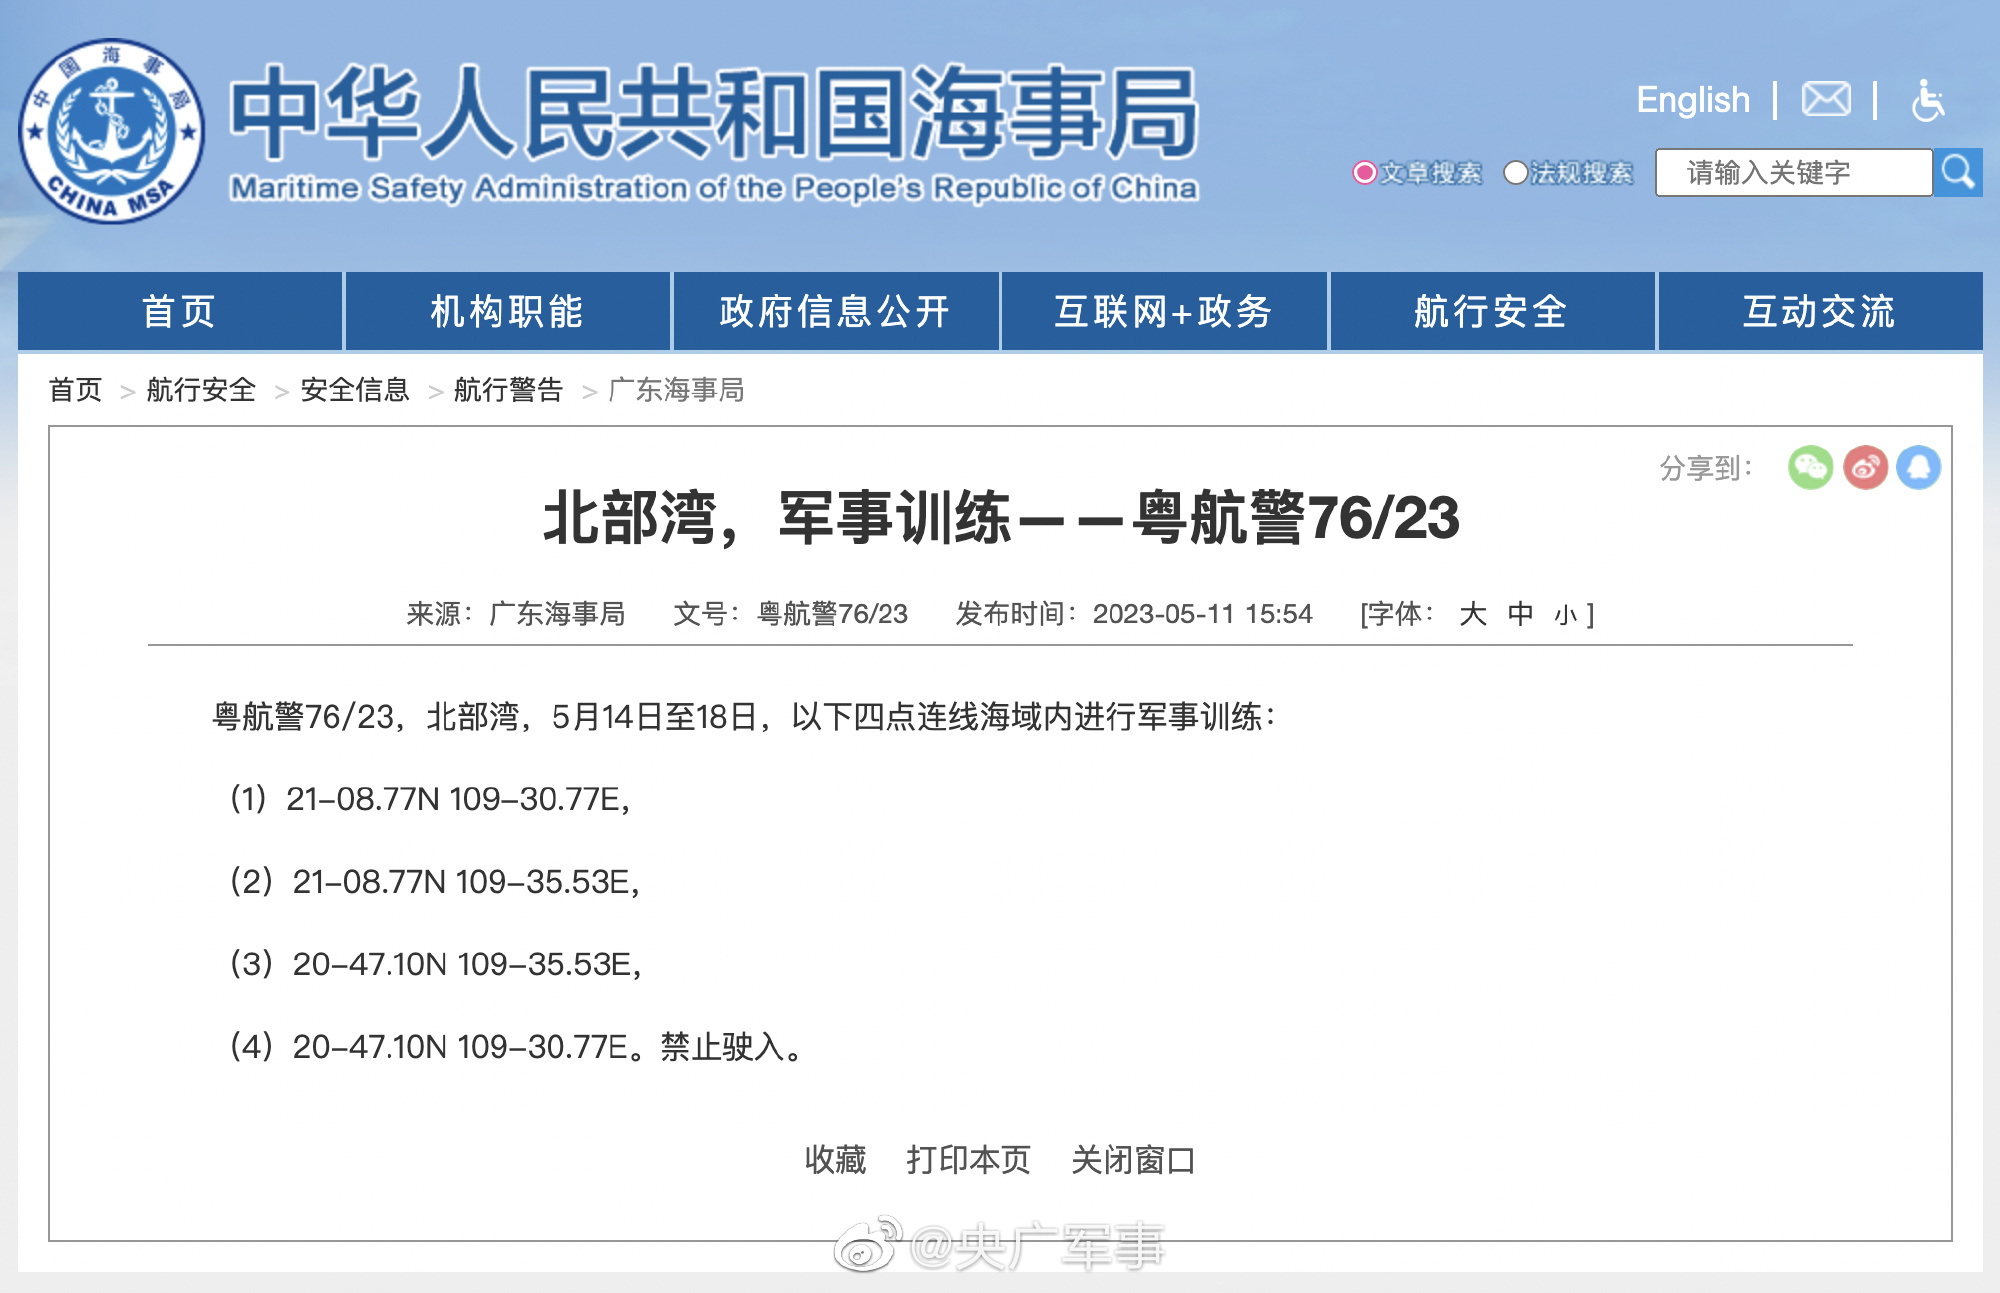
Task: Open the 互动交流 navigation tab
Action: tap(1820, 311)
